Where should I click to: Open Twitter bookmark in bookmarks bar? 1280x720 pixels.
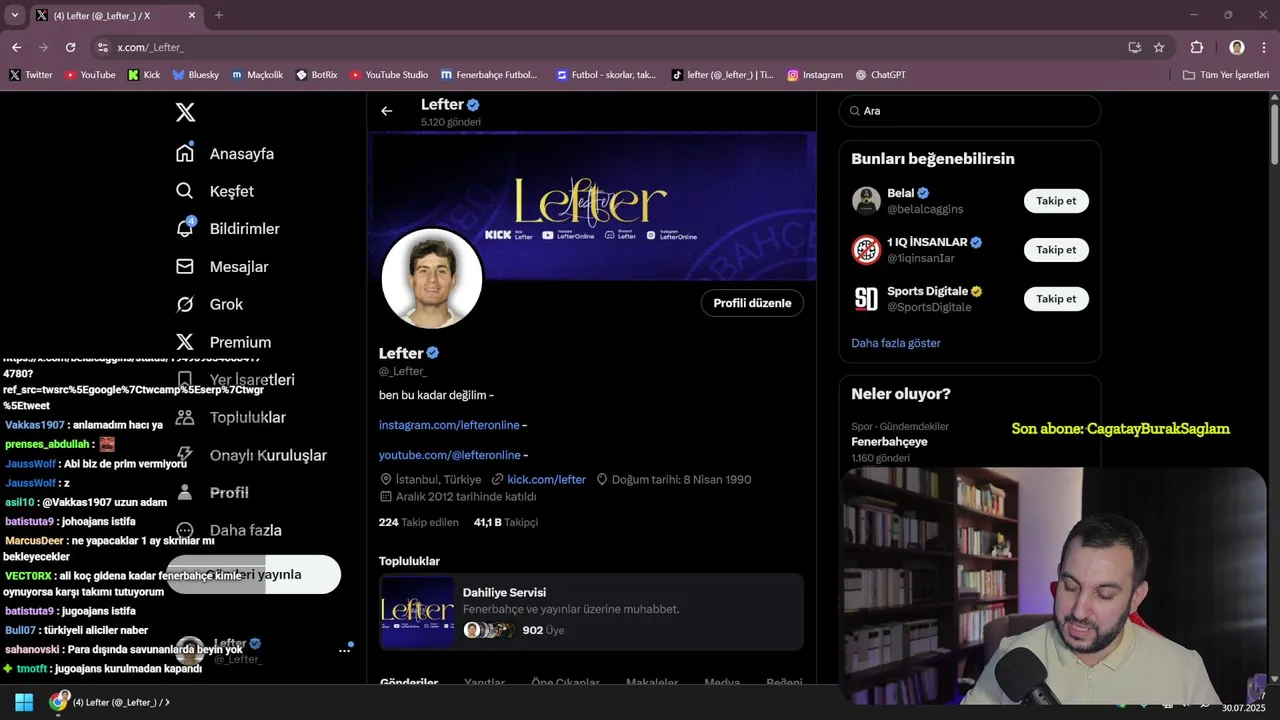[x=31, y=75]
